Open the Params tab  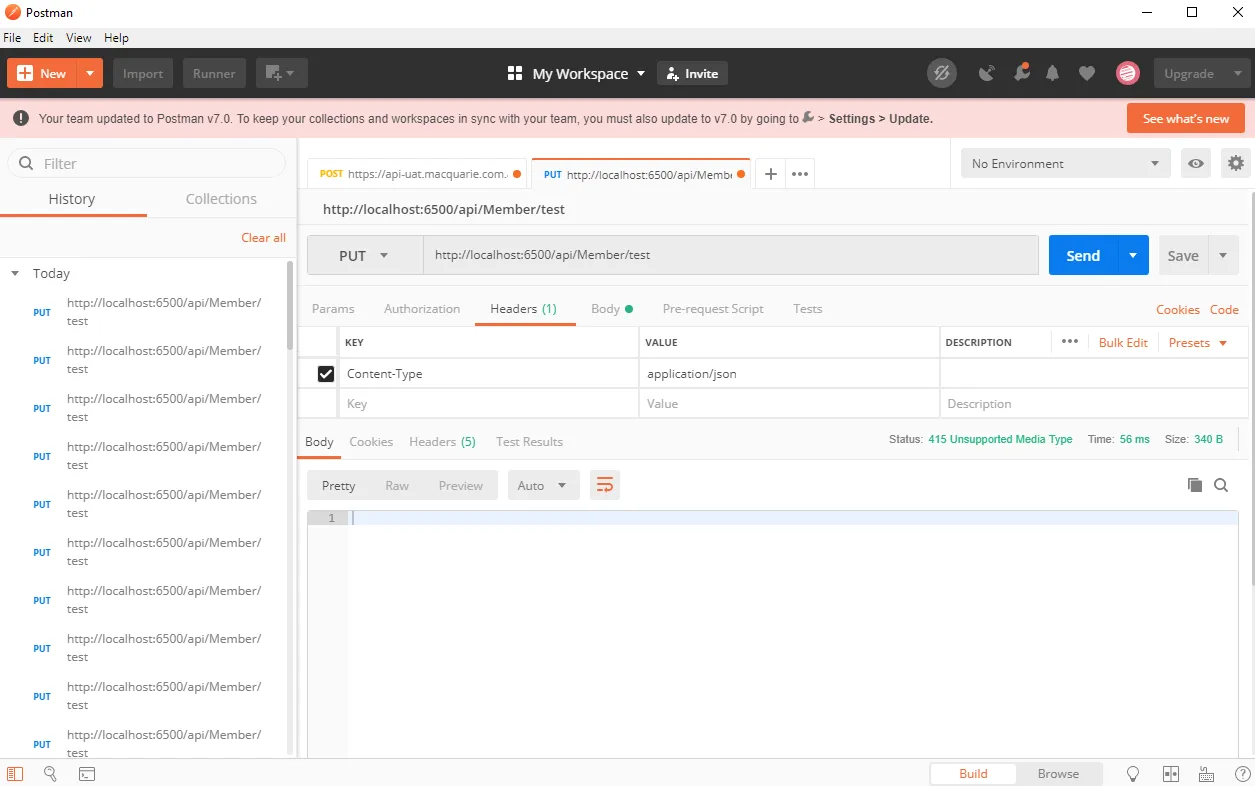333,309
